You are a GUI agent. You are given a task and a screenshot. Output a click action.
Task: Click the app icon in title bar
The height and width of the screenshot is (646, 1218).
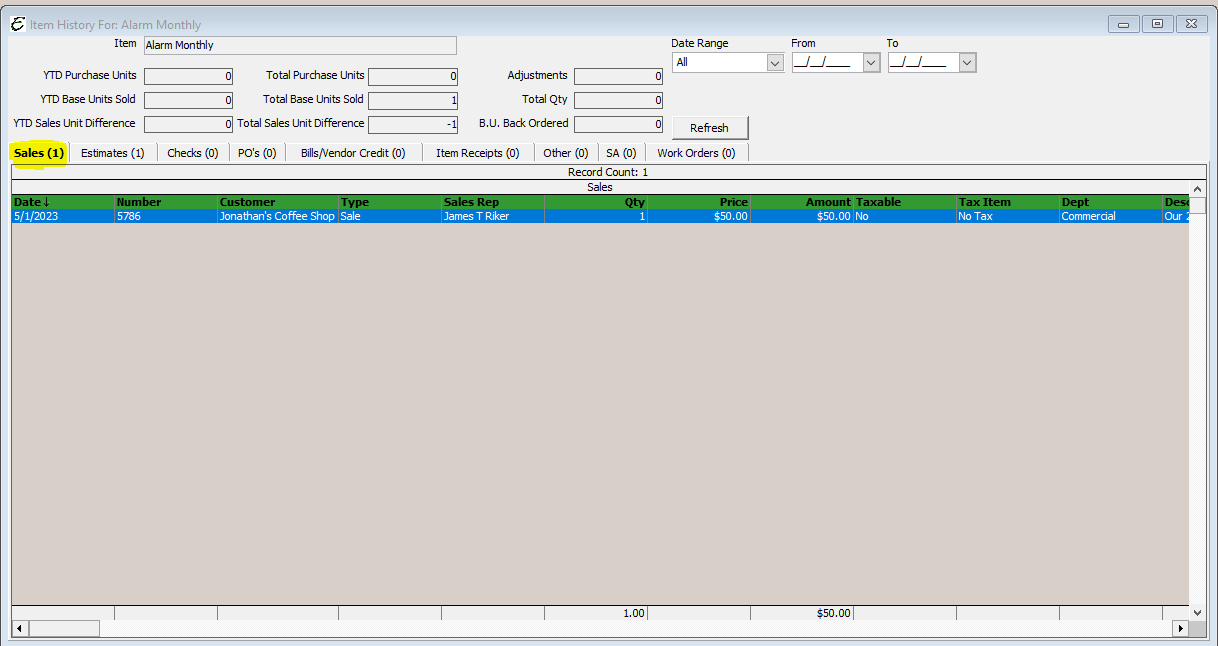(x=17, y=24)
